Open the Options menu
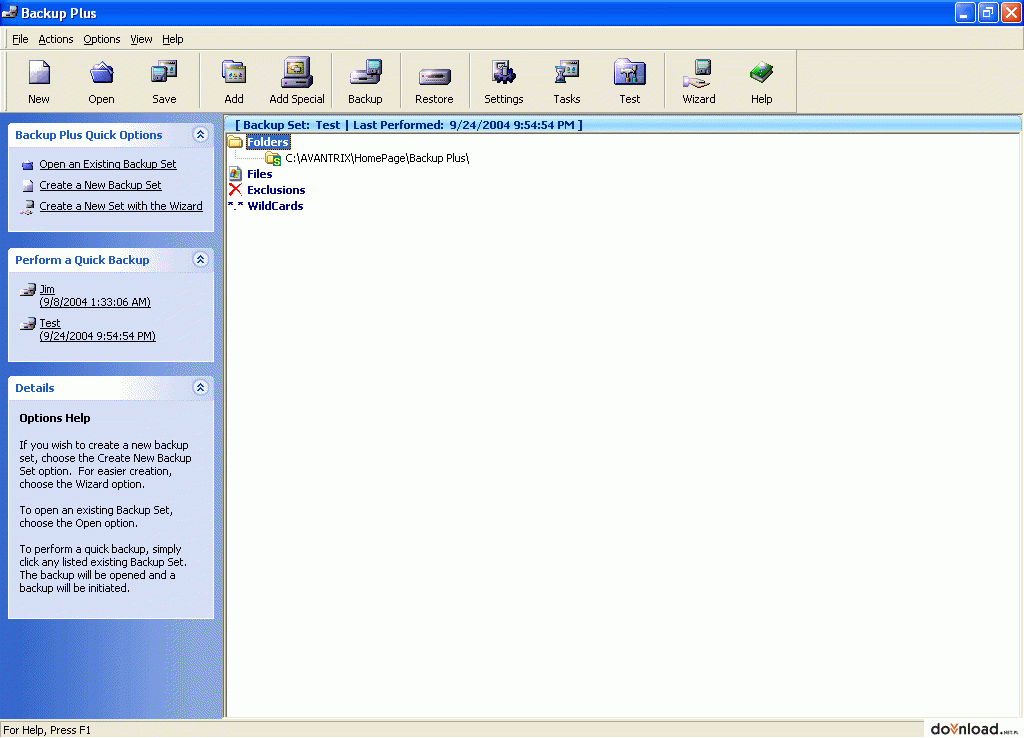The width and height of the screenshot is (1024, 738). [102, 39]
